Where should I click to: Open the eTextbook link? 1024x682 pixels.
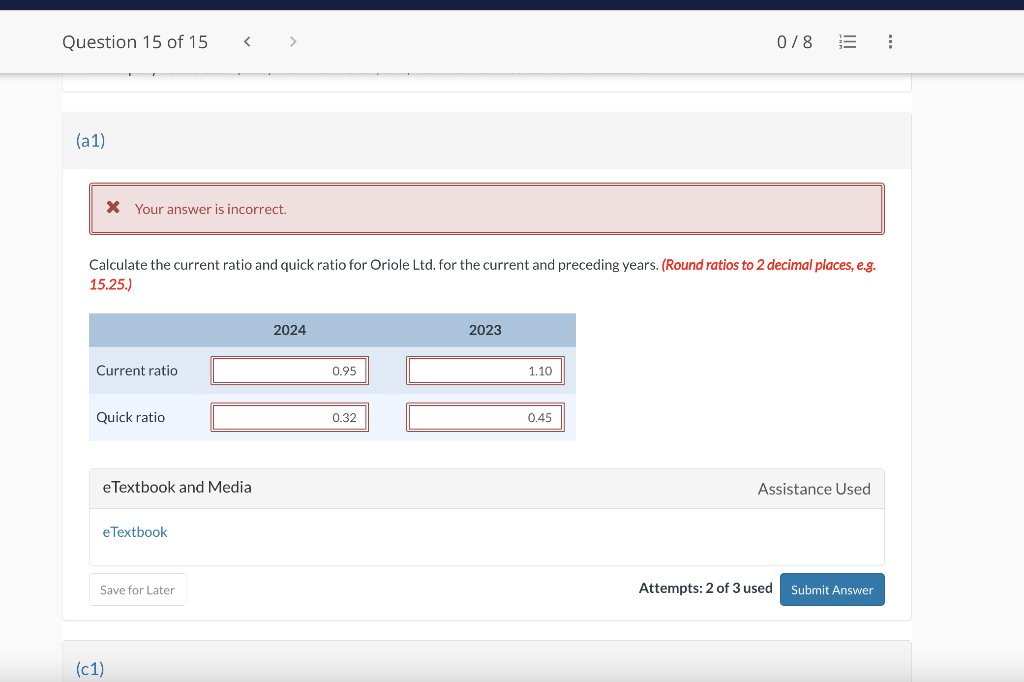(x=135, y=531)
